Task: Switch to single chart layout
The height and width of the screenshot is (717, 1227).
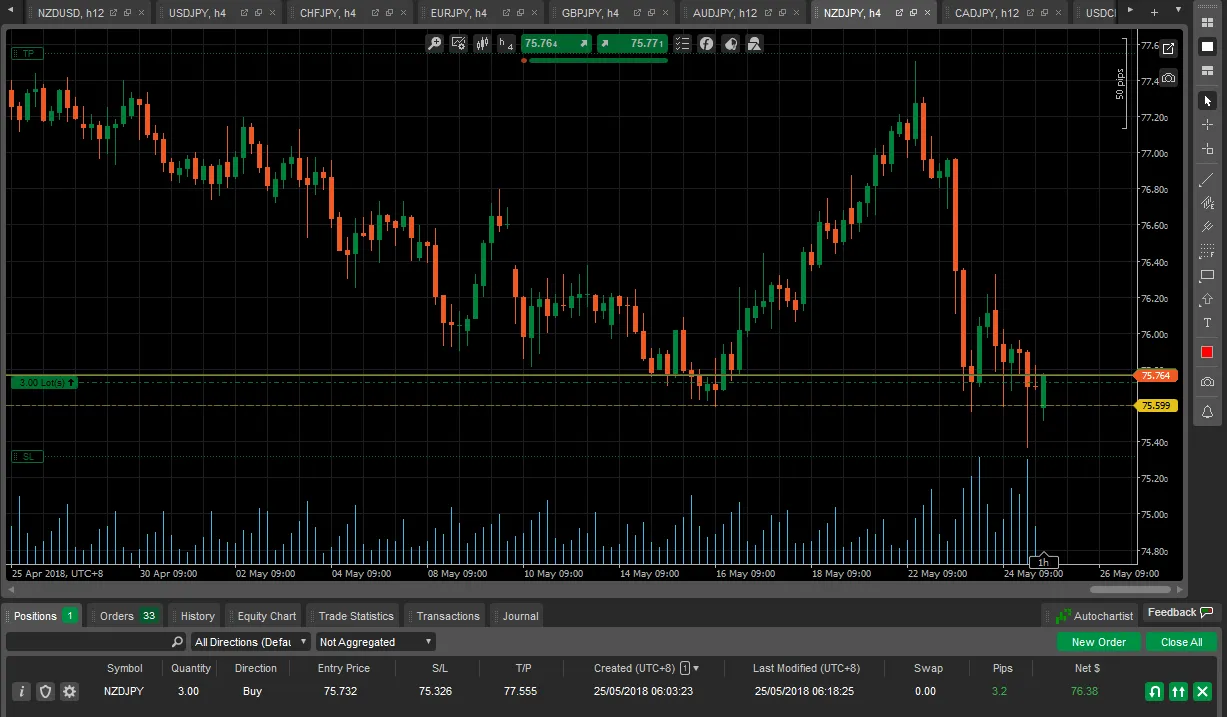Action: click(x=1207, y=44)
